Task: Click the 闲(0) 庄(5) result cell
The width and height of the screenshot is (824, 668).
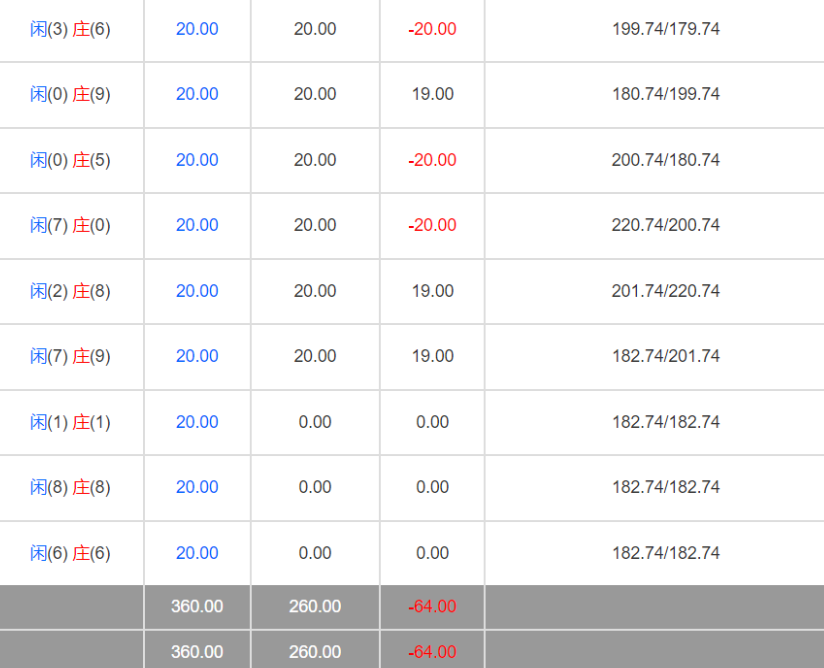Action: coord(70,160)
